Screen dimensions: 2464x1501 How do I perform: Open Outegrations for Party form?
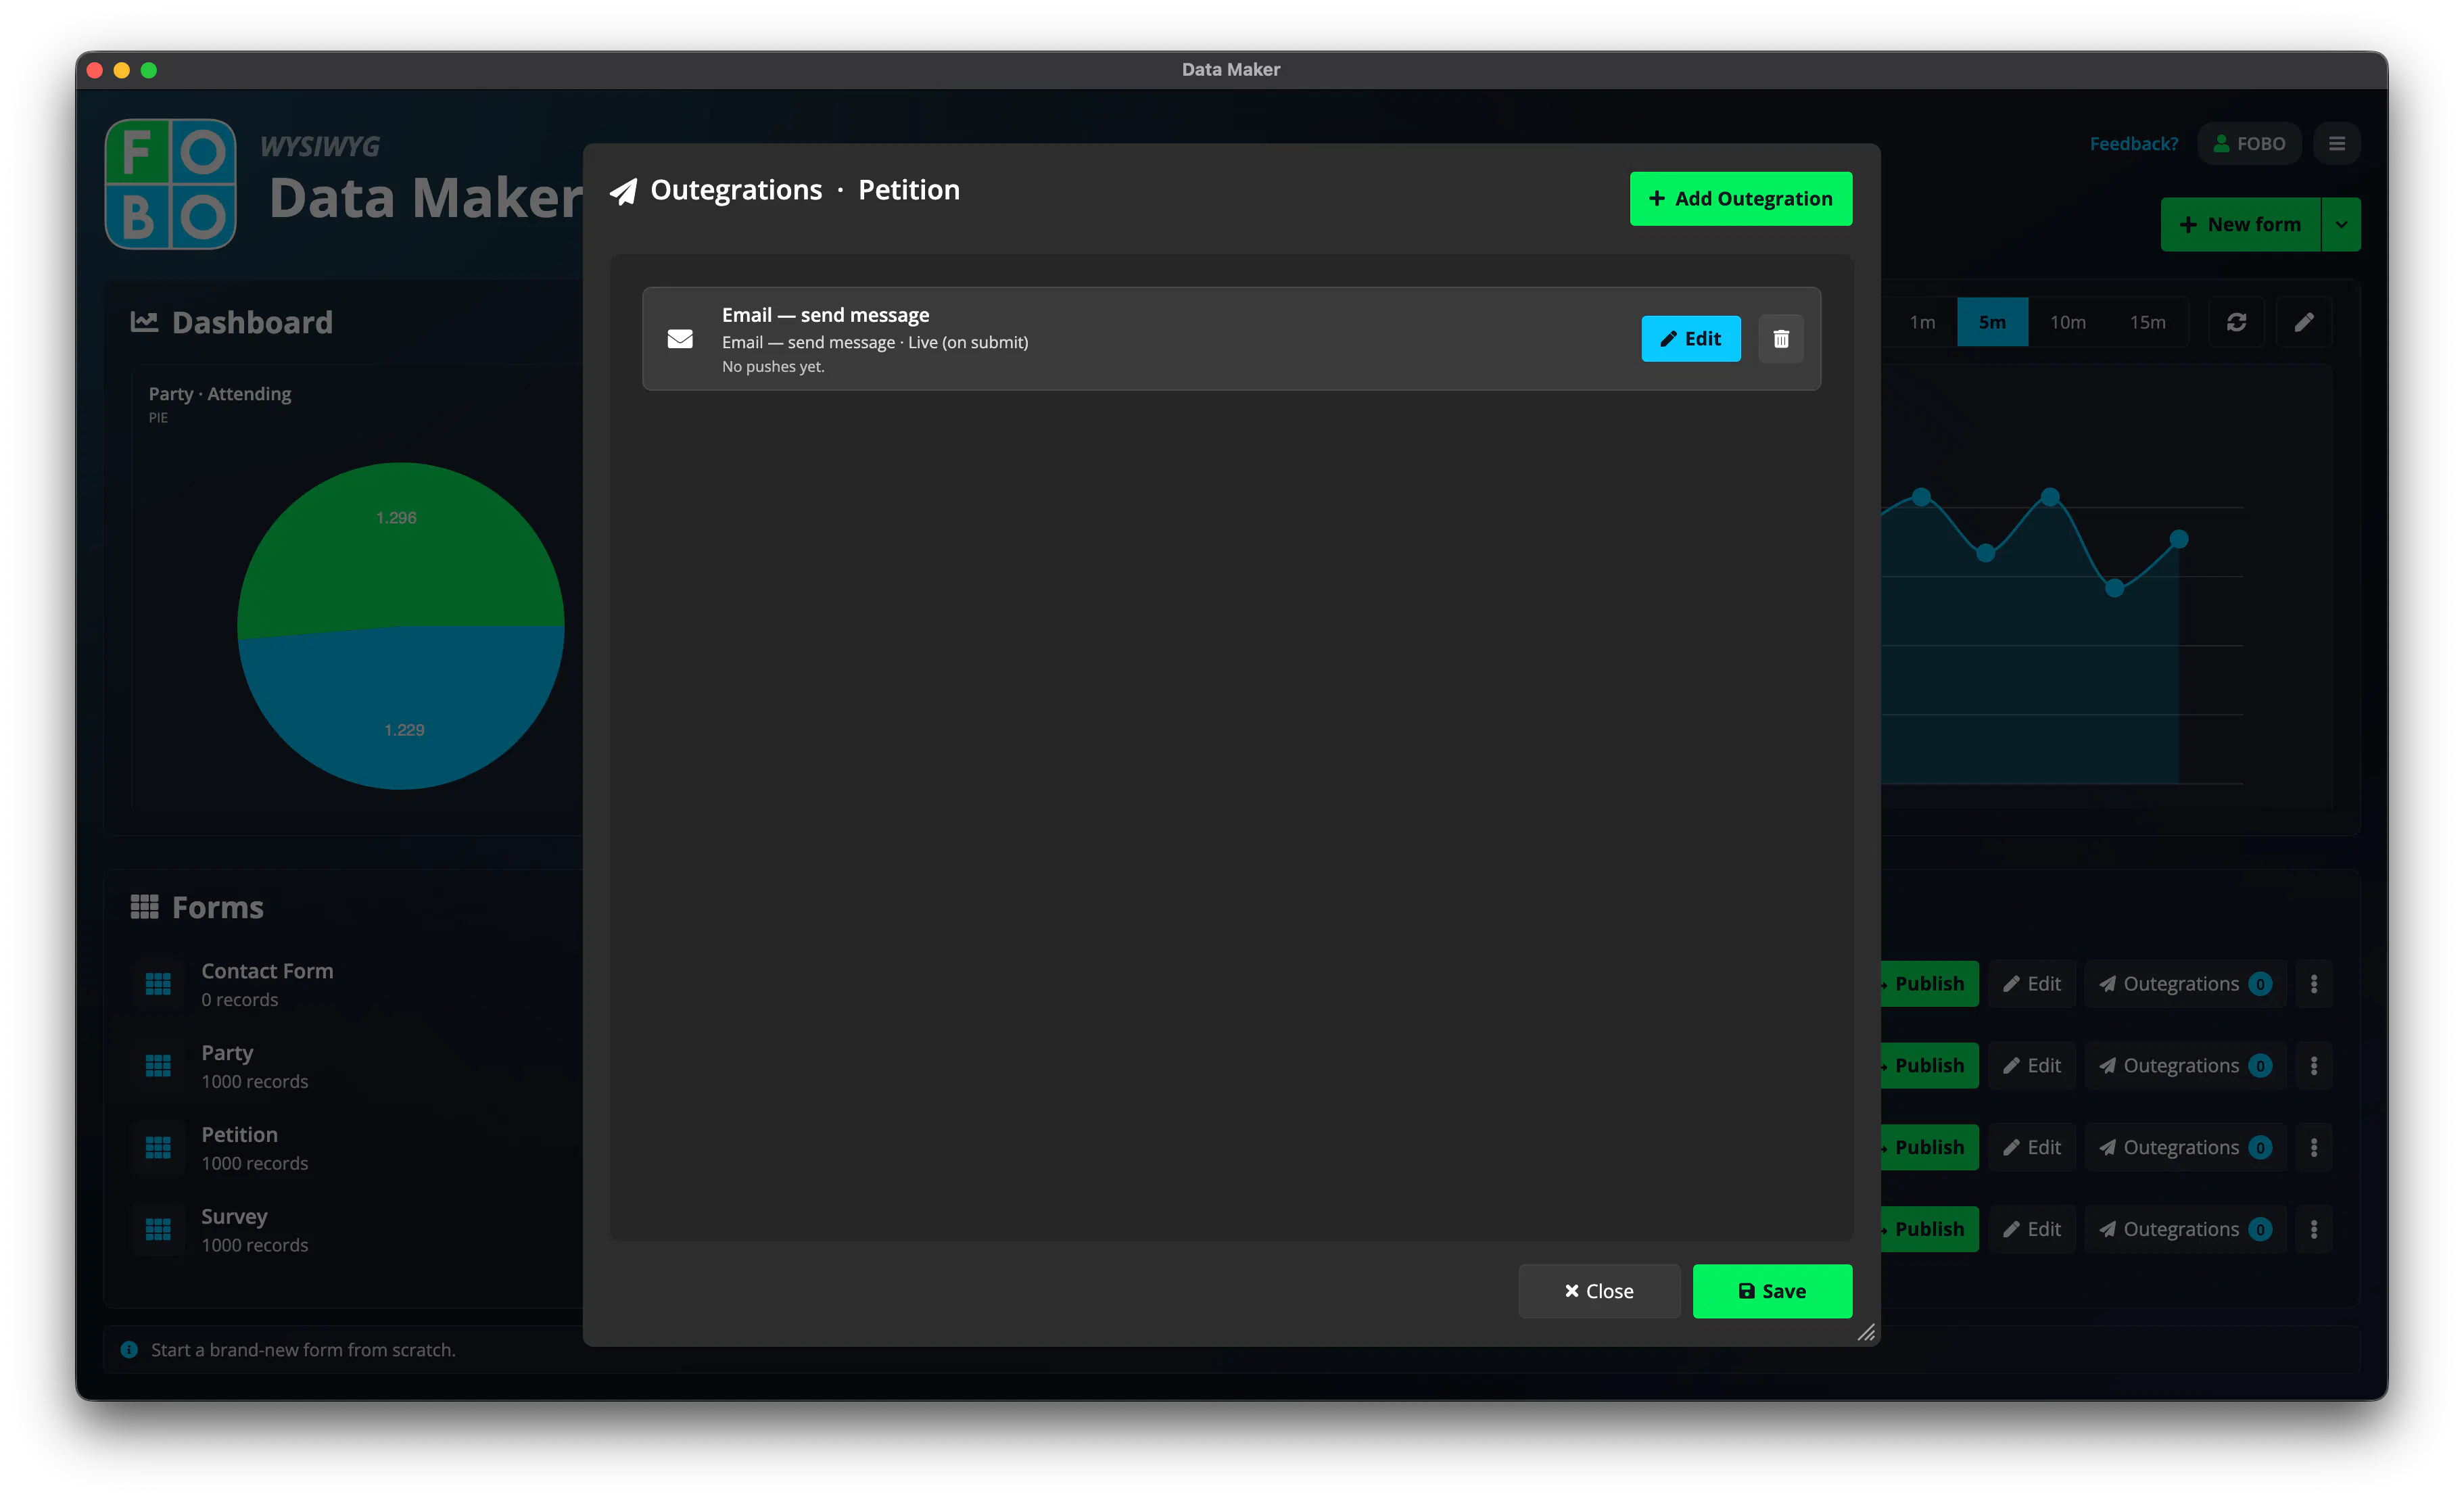(2184, 1066)
